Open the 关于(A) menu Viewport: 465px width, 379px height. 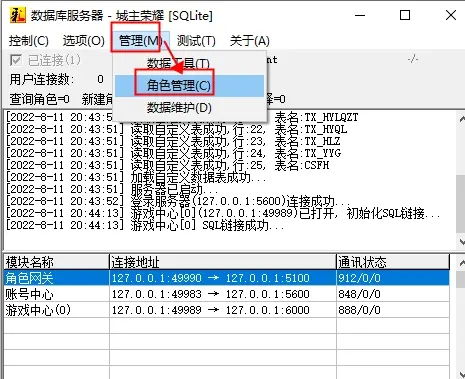pos(250,41)
